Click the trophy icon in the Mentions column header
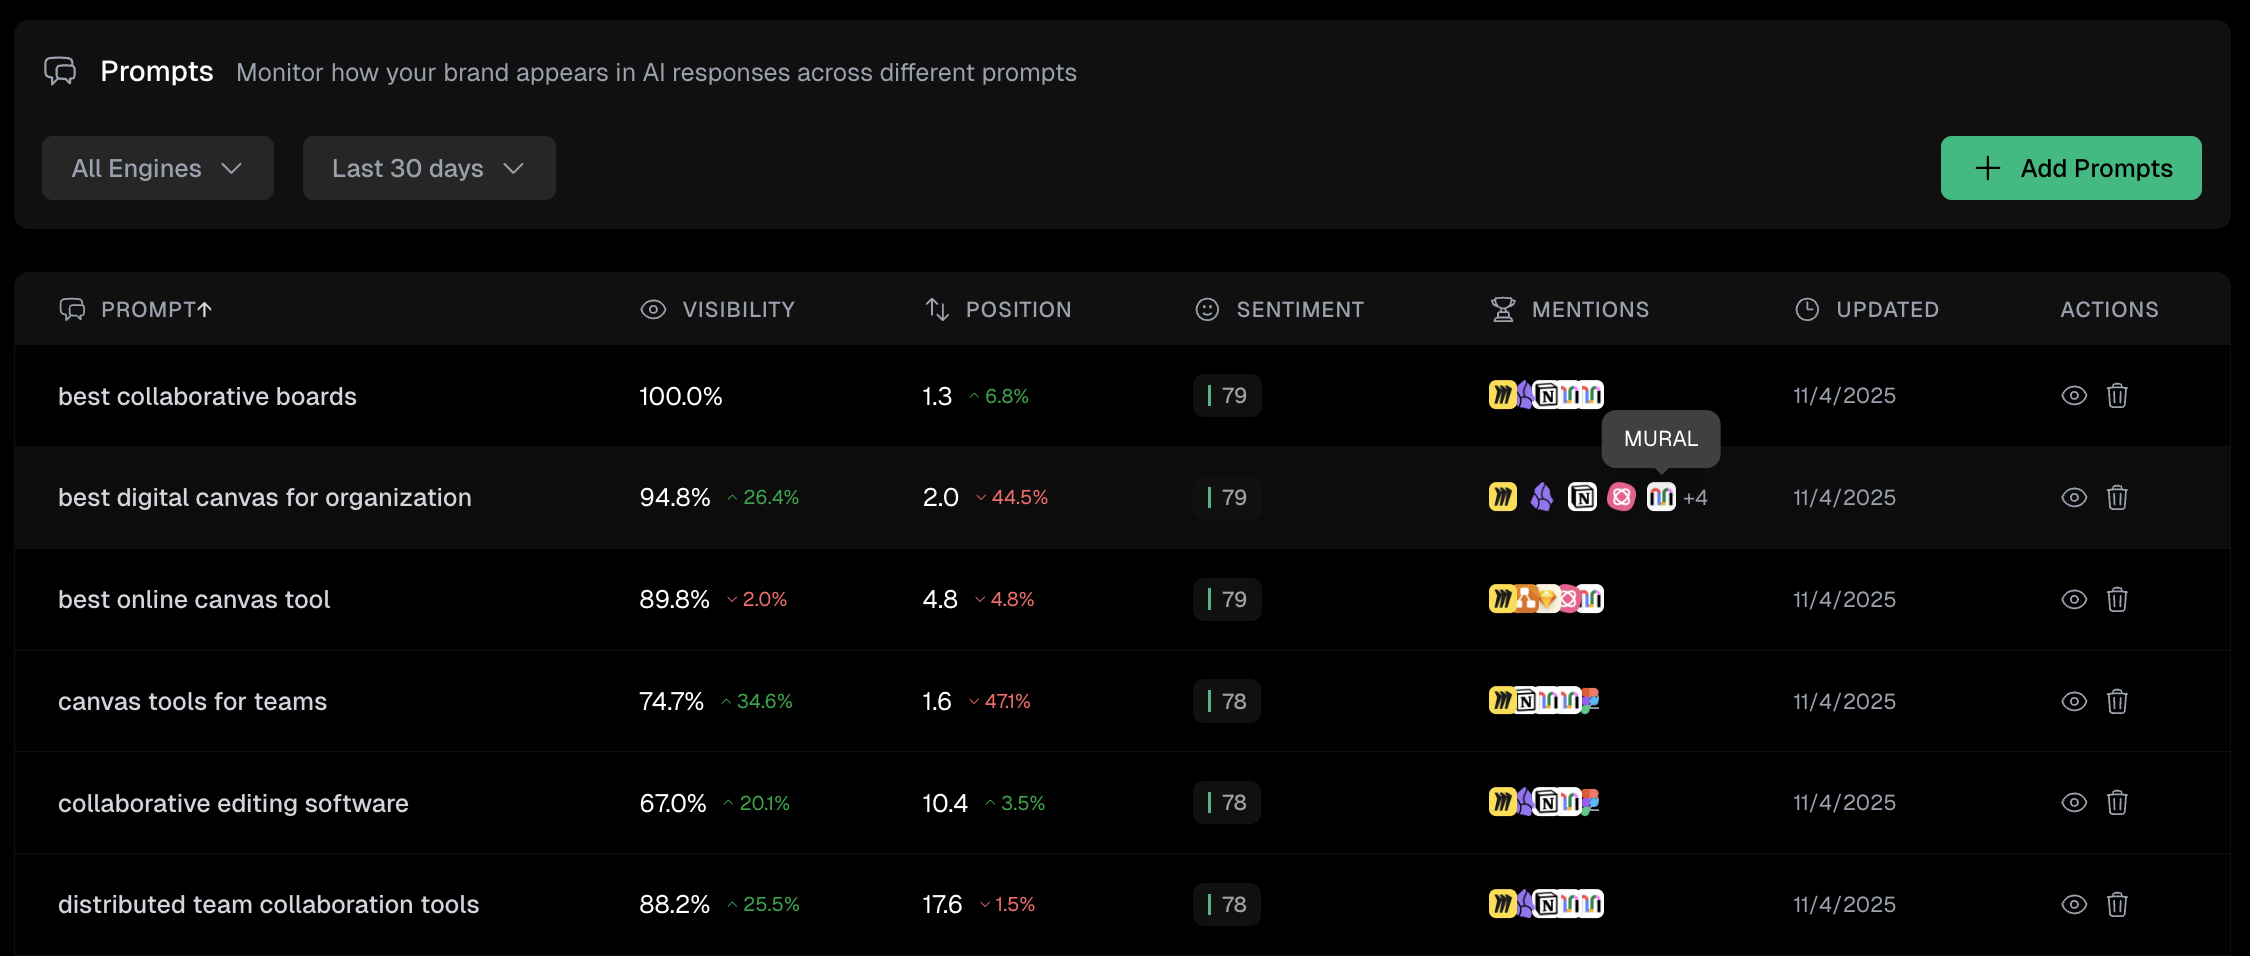 pyautogui.click(x=1503, y=309)
